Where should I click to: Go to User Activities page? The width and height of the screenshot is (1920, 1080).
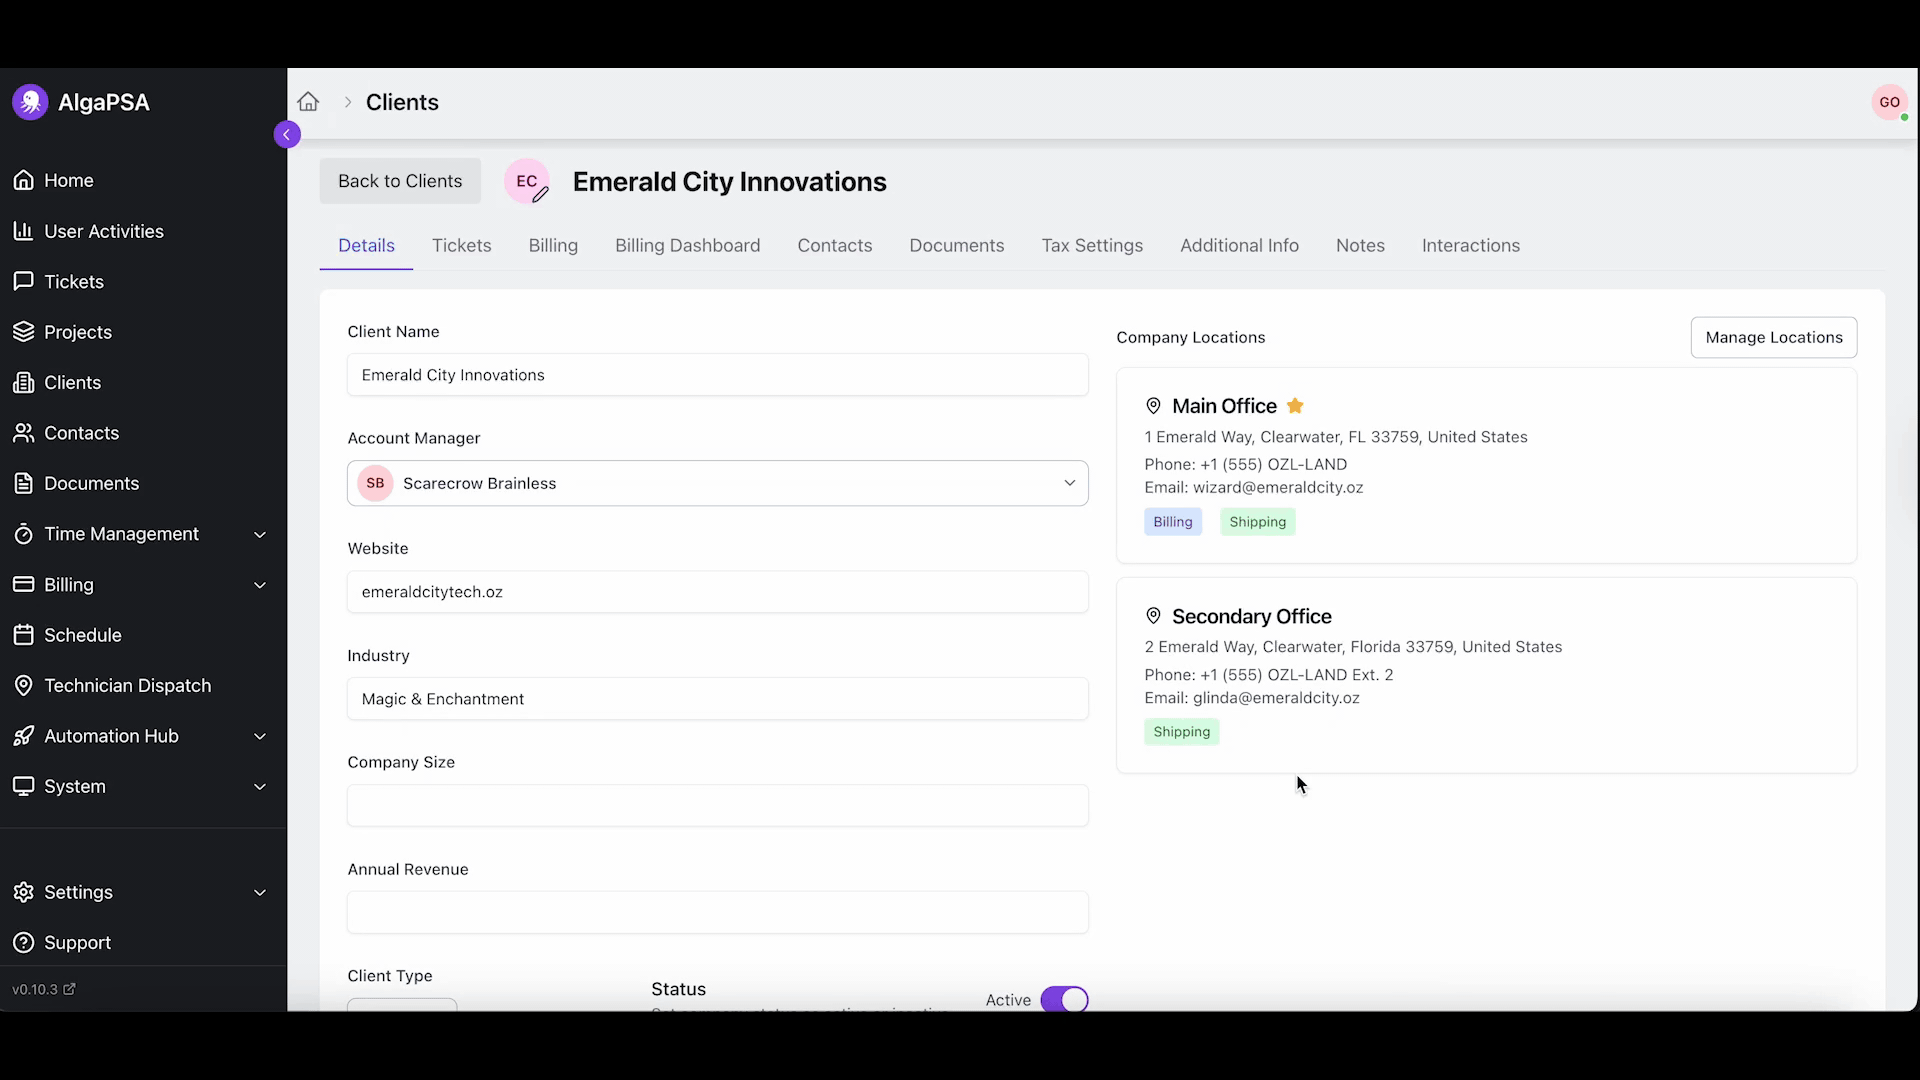coord(103,231)
